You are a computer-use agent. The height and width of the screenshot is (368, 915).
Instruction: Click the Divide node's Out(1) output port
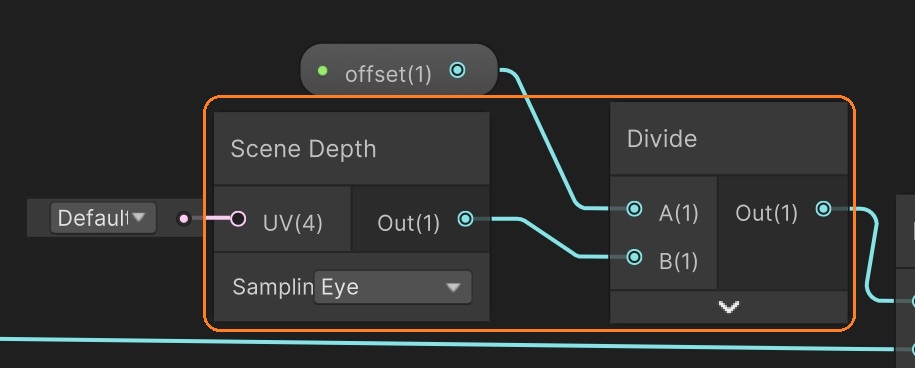(x=823, y=208)
